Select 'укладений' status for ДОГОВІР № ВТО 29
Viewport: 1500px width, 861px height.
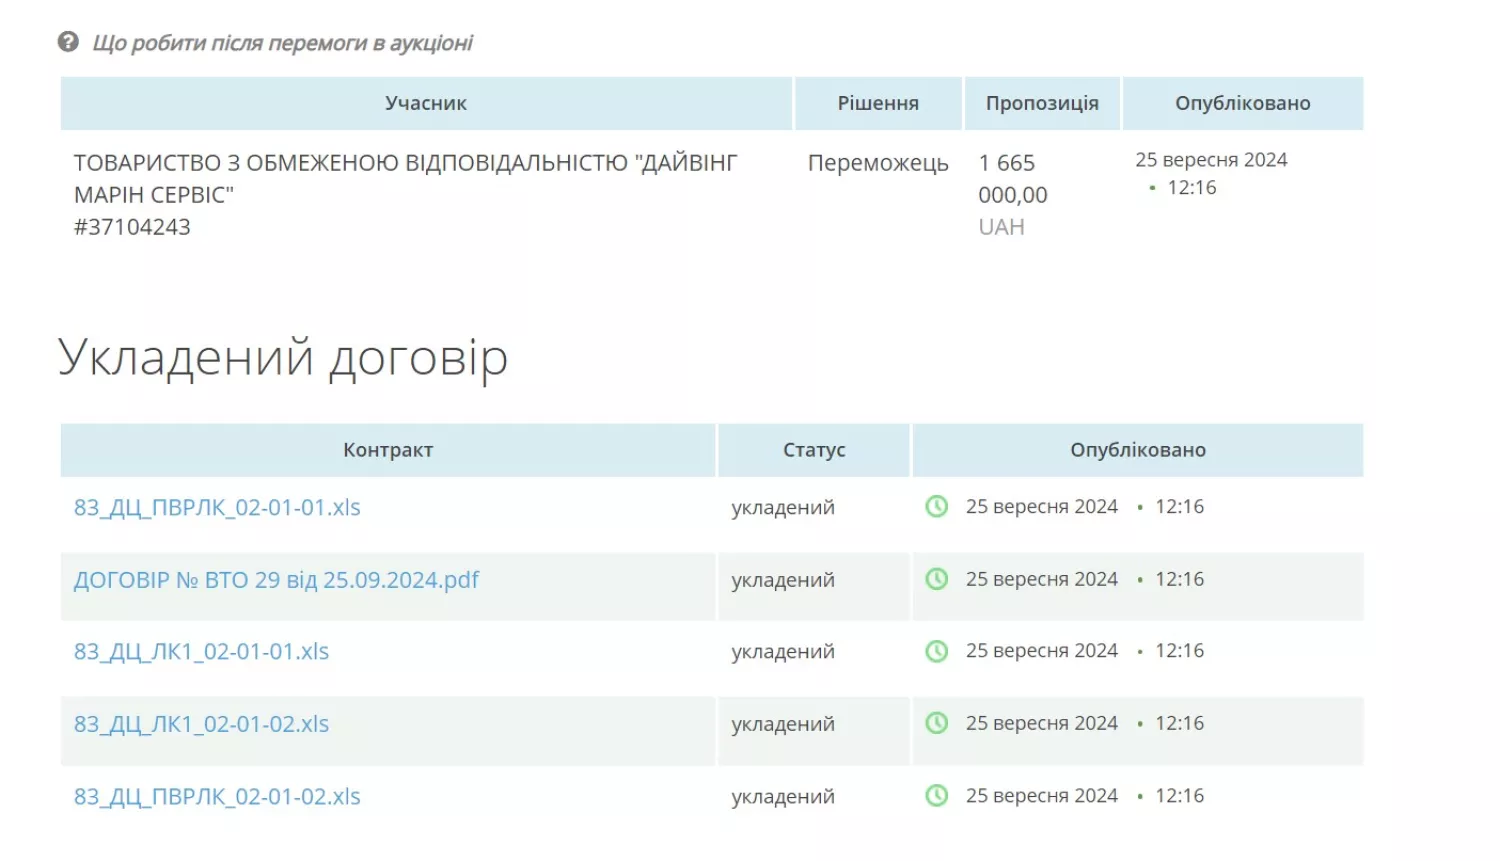(x=783, y=580)
